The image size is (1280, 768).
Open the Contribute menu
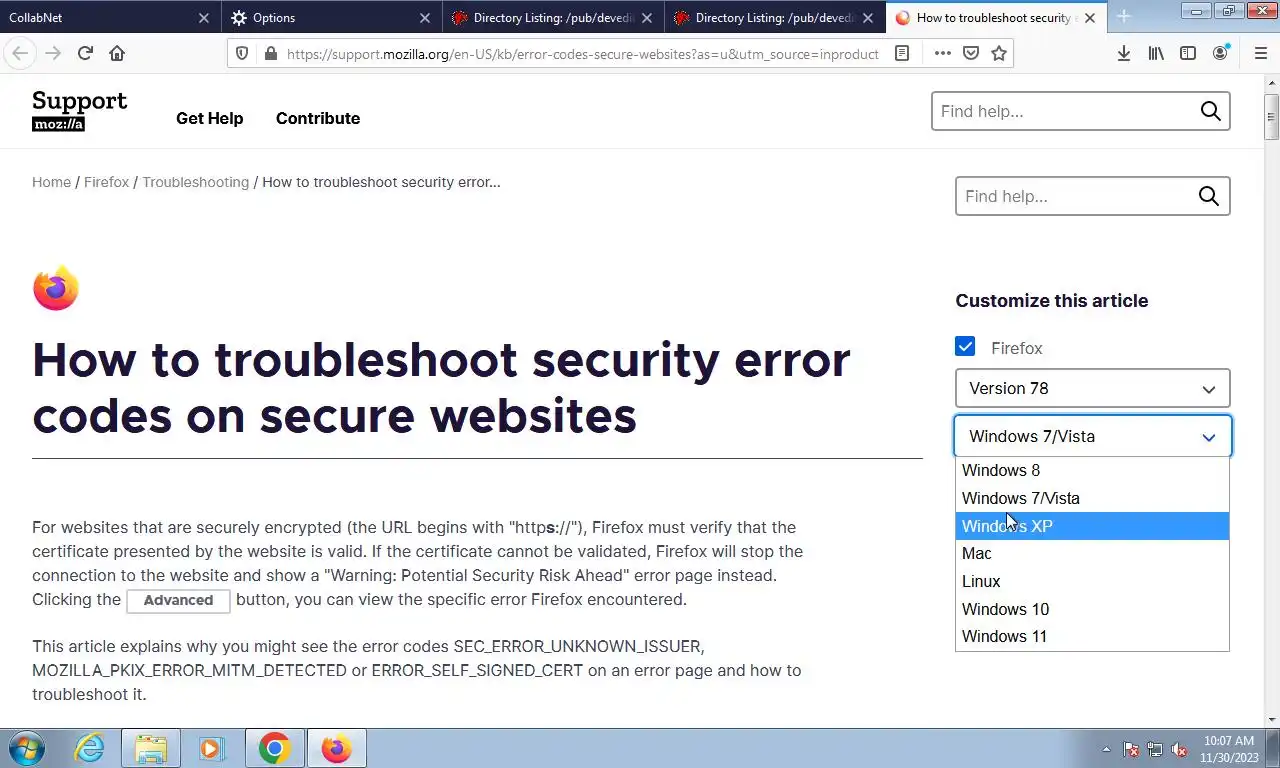point(318,118)
